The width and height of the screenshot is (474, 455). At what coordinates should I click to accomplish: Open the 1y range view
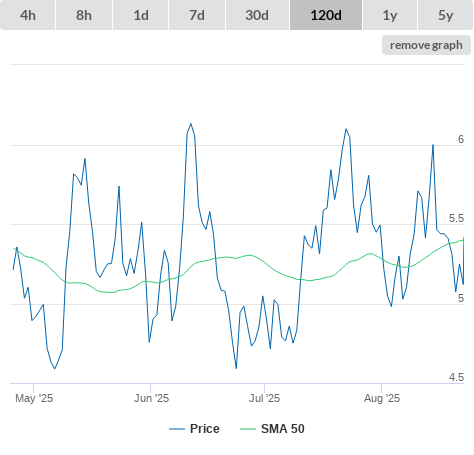(390, 15)
